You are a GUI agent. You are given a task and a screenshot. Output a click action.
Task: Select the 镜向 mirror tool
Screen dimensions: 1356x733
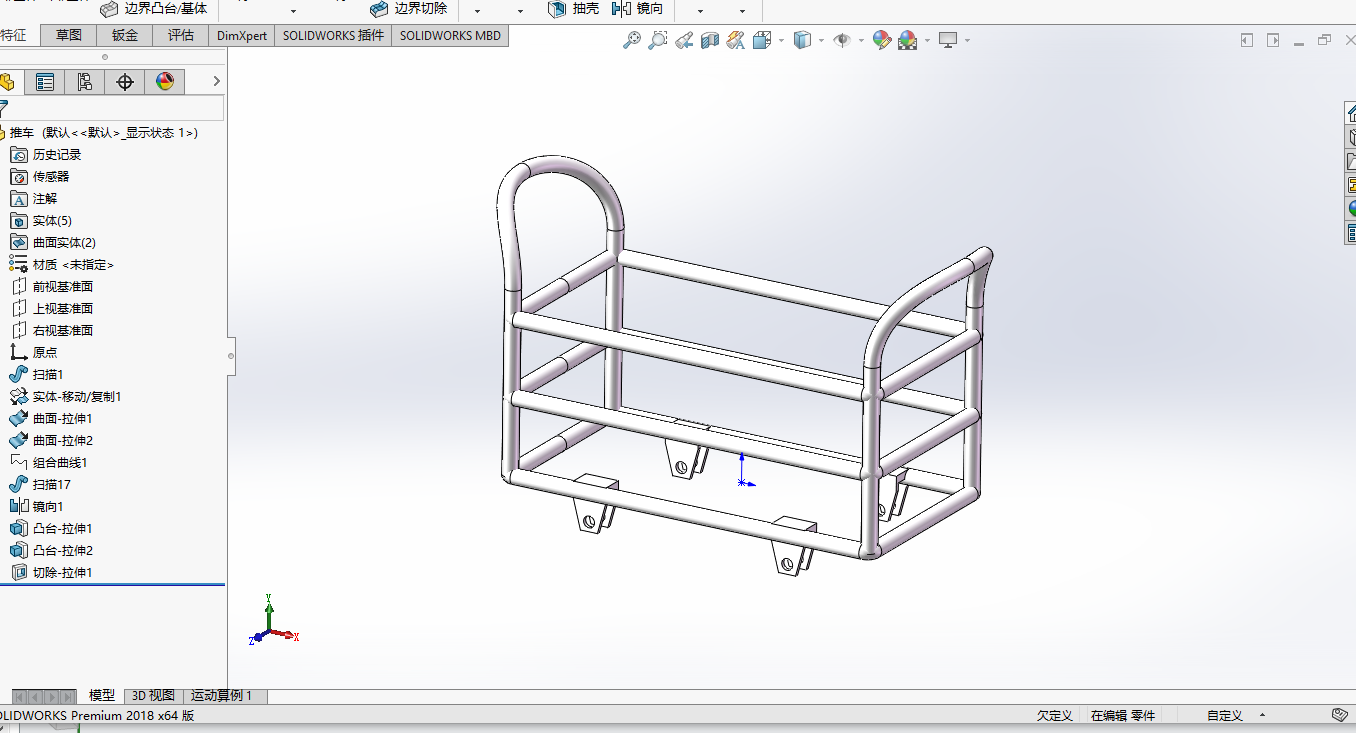(637, 9)
